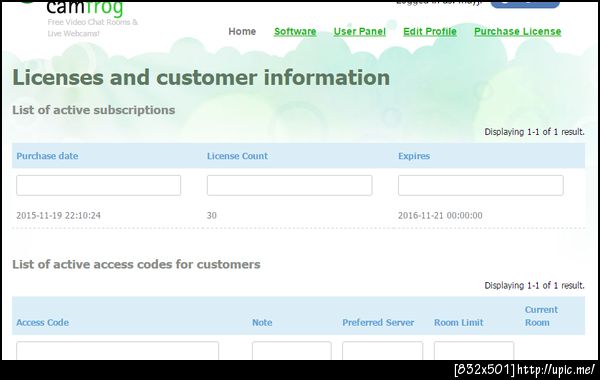Select expiry value 2016-11-21 00:00:00
The width and height of the screenshot is (600, 380).
(x=440, y=215)
